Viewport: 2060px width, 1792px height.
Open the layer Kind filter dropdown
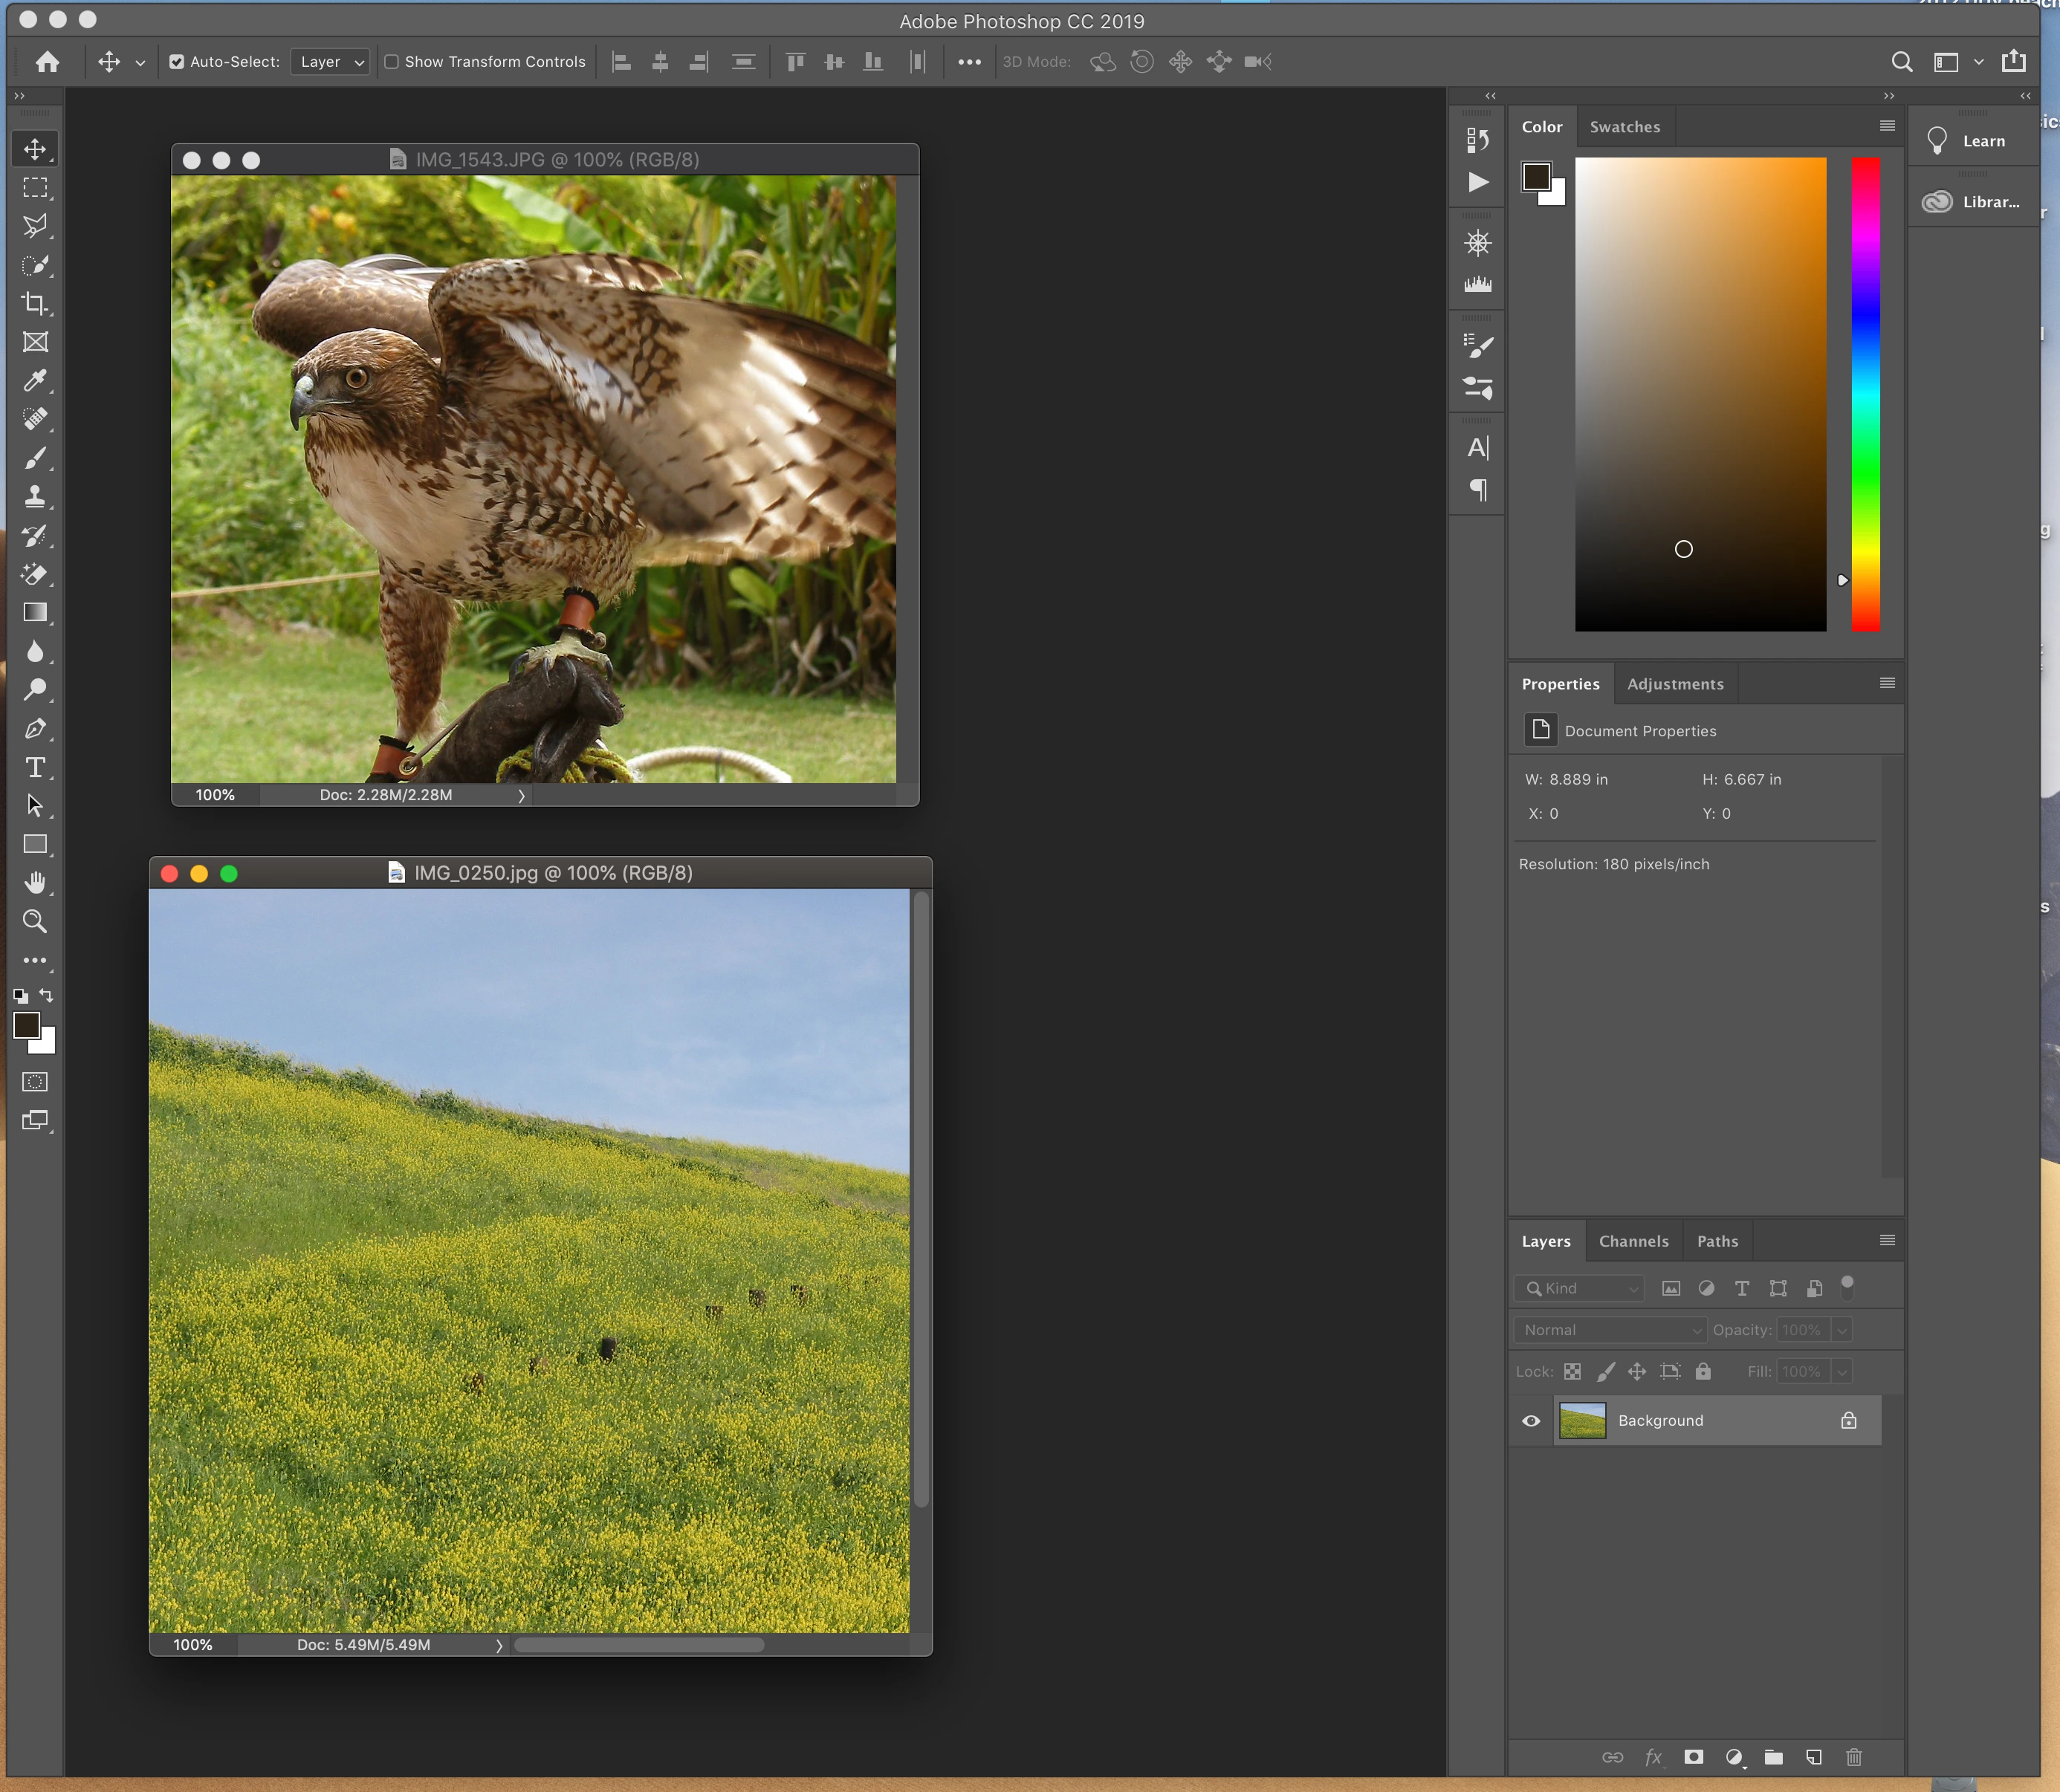click(1579, 1288)
